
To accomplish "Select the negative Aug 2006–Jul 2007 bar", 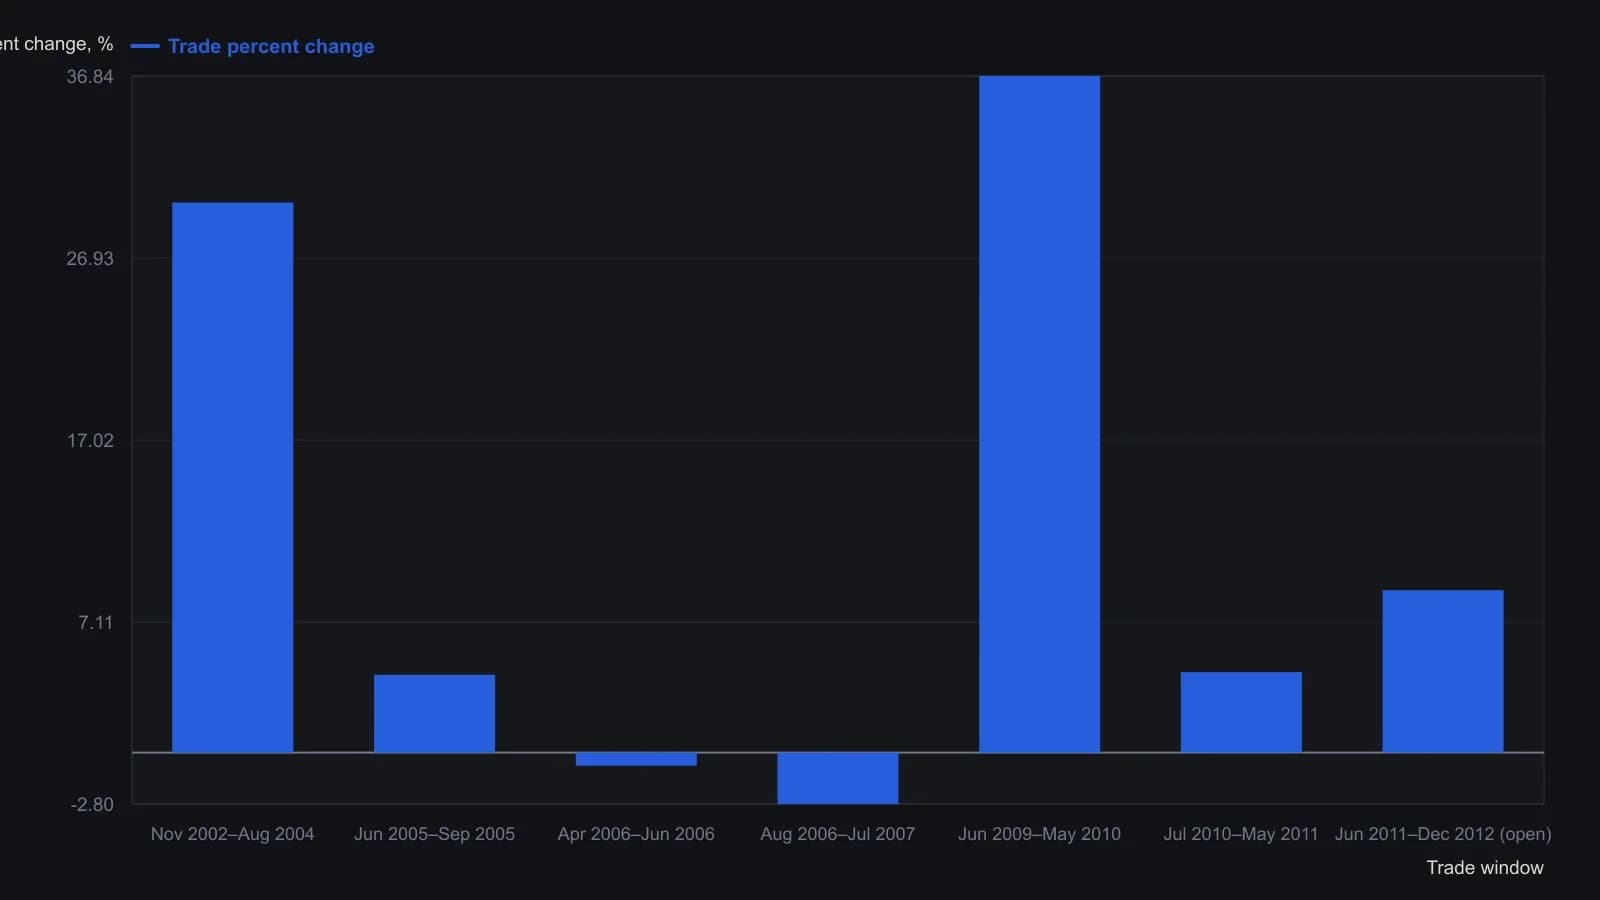I will pos(838,778).
